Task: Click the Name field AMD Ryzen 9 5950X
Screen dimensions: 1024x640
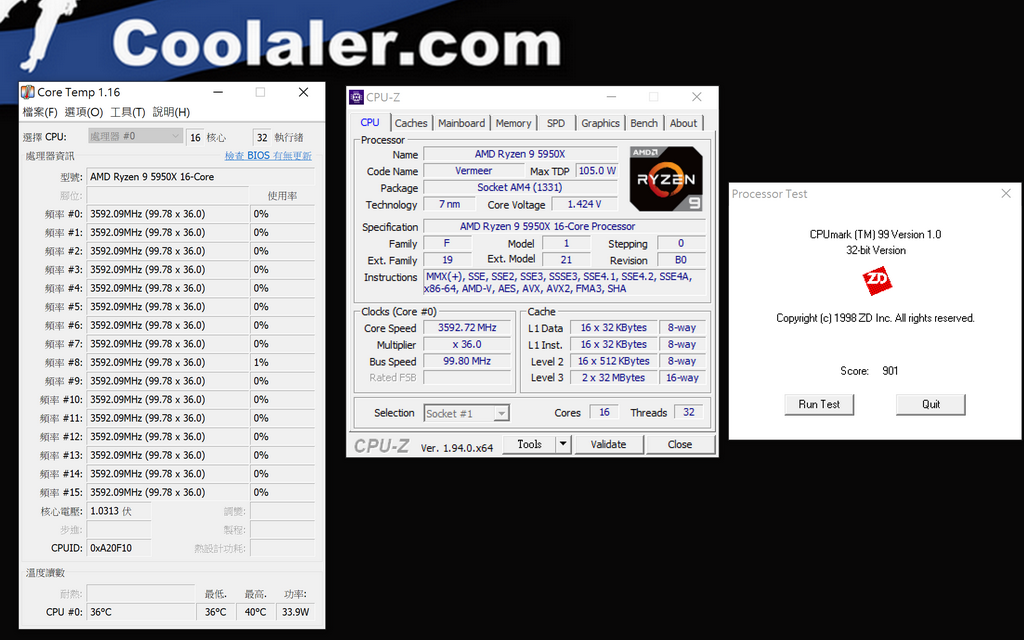Action: coord(520,154)
